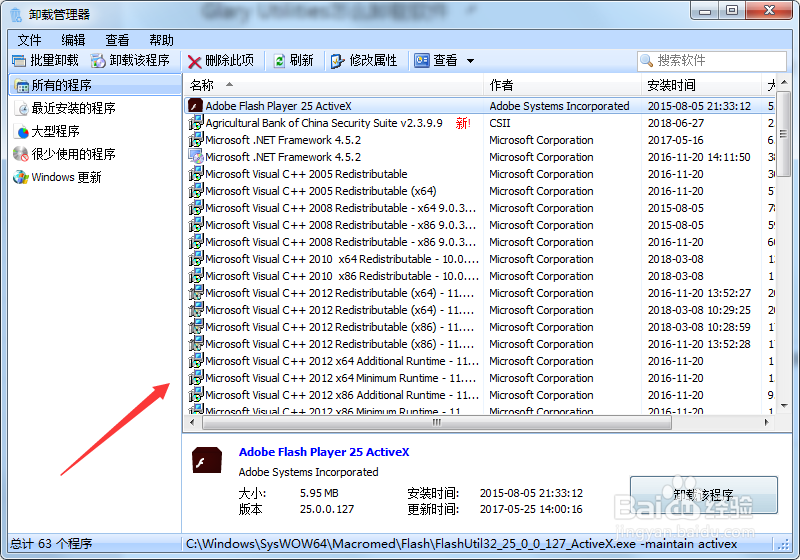Click icon of .NET Framework row dated 2016-11-20
This screenshot has width=800, height=560.
[196, 157]
